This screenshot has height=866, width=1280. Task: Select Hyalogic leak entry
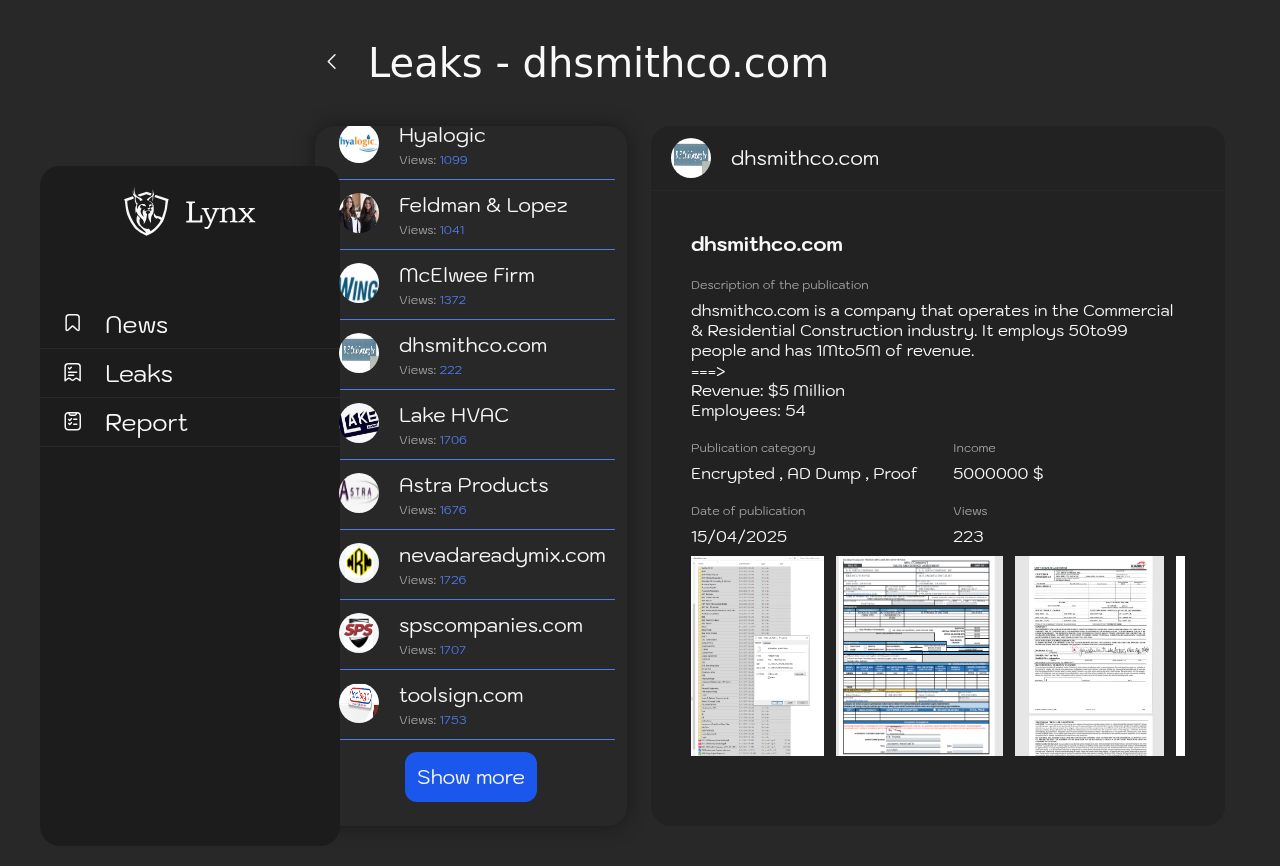click(477, 145)
